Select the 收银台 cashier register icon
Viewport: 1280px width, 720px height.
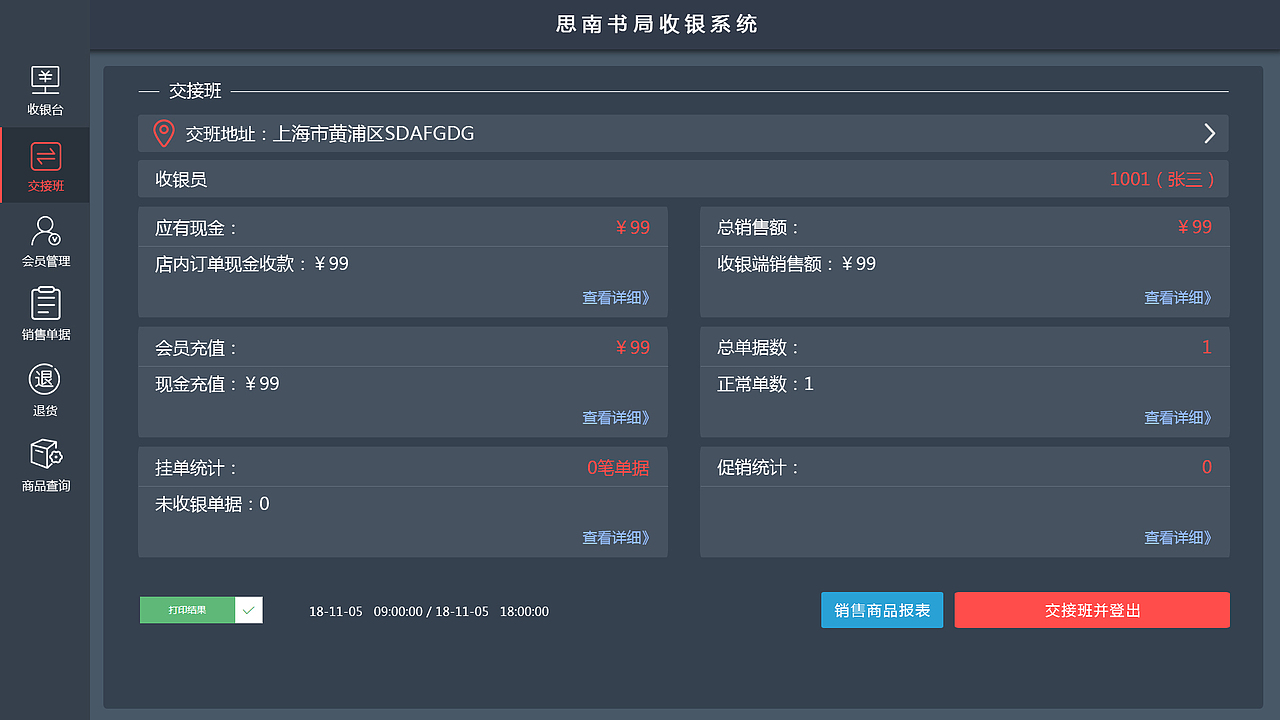44,88
